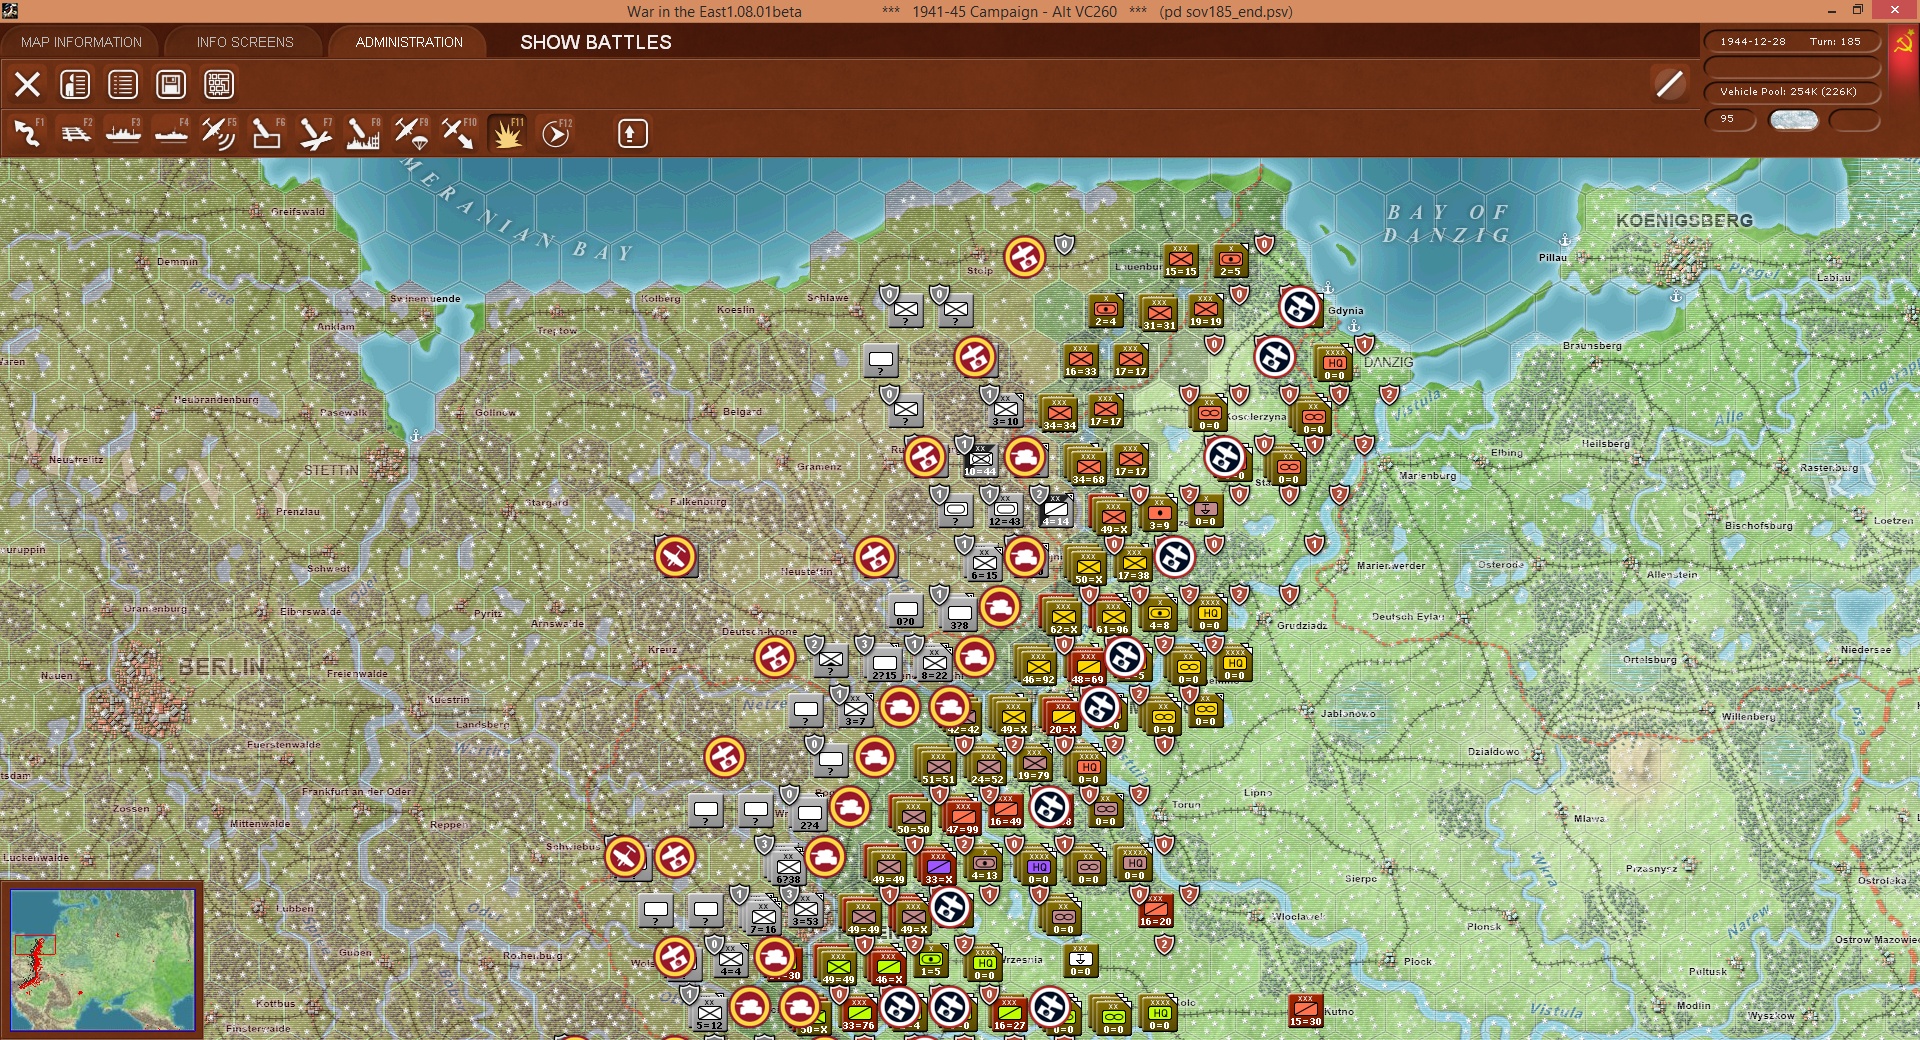Select the F4 Amphibious Transport ship icon
The height and width of the screenshot is (1040, 1920).
(171, 133)
